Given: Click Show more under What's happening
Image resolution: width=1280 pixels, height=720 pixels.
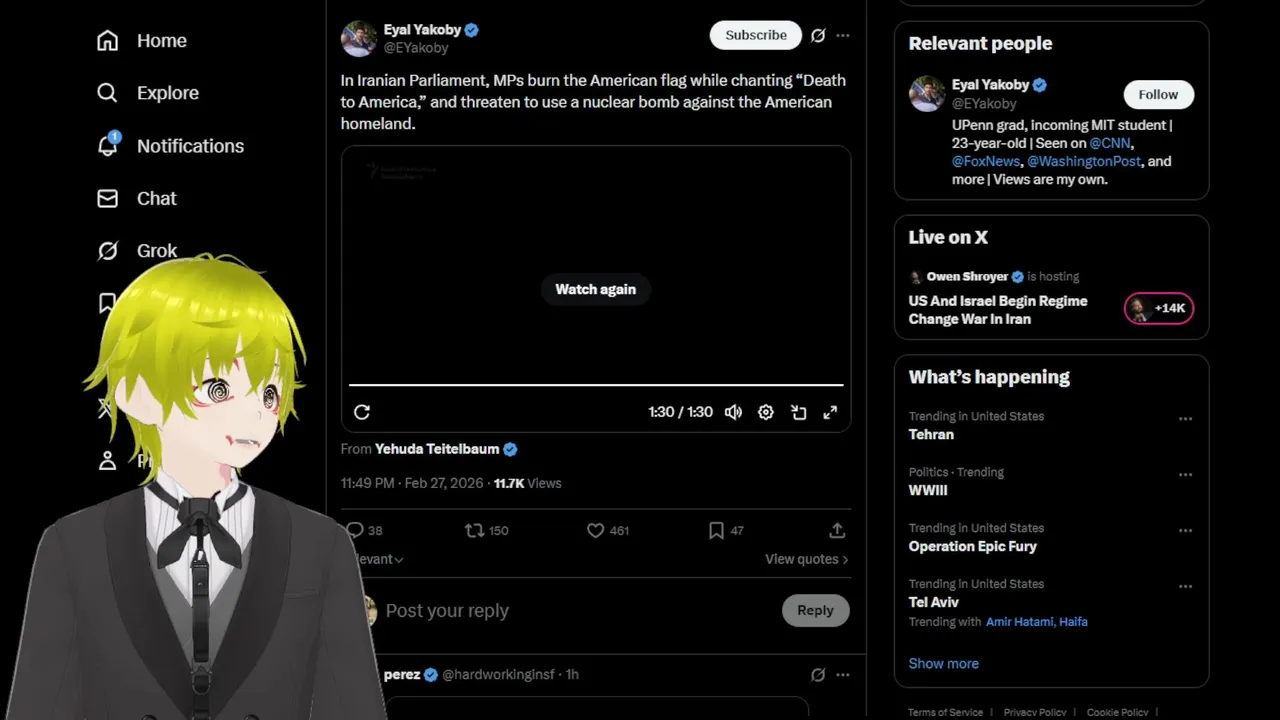Looking at the screenshot, I should (x=944, y=664).
